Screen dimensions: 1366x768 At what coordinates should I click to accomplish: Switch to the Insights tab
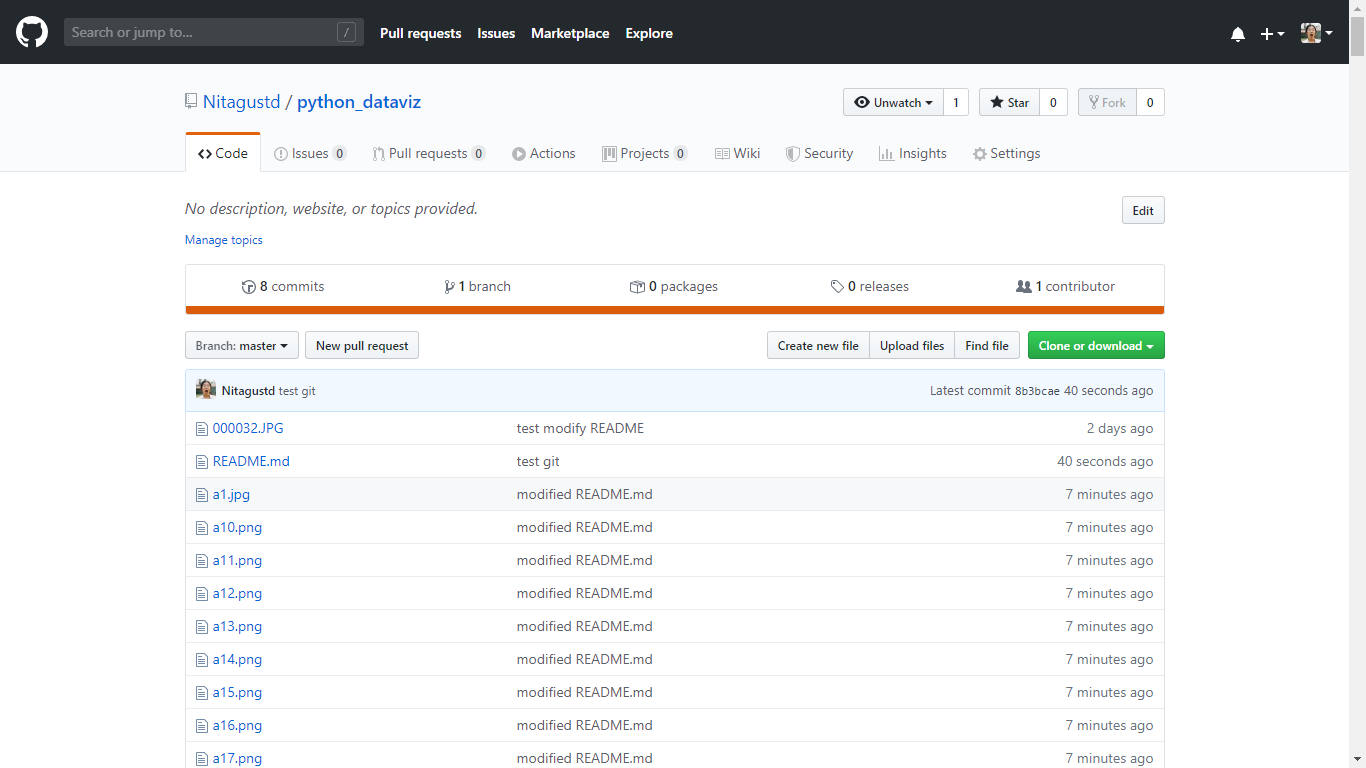tap(913, 153)
